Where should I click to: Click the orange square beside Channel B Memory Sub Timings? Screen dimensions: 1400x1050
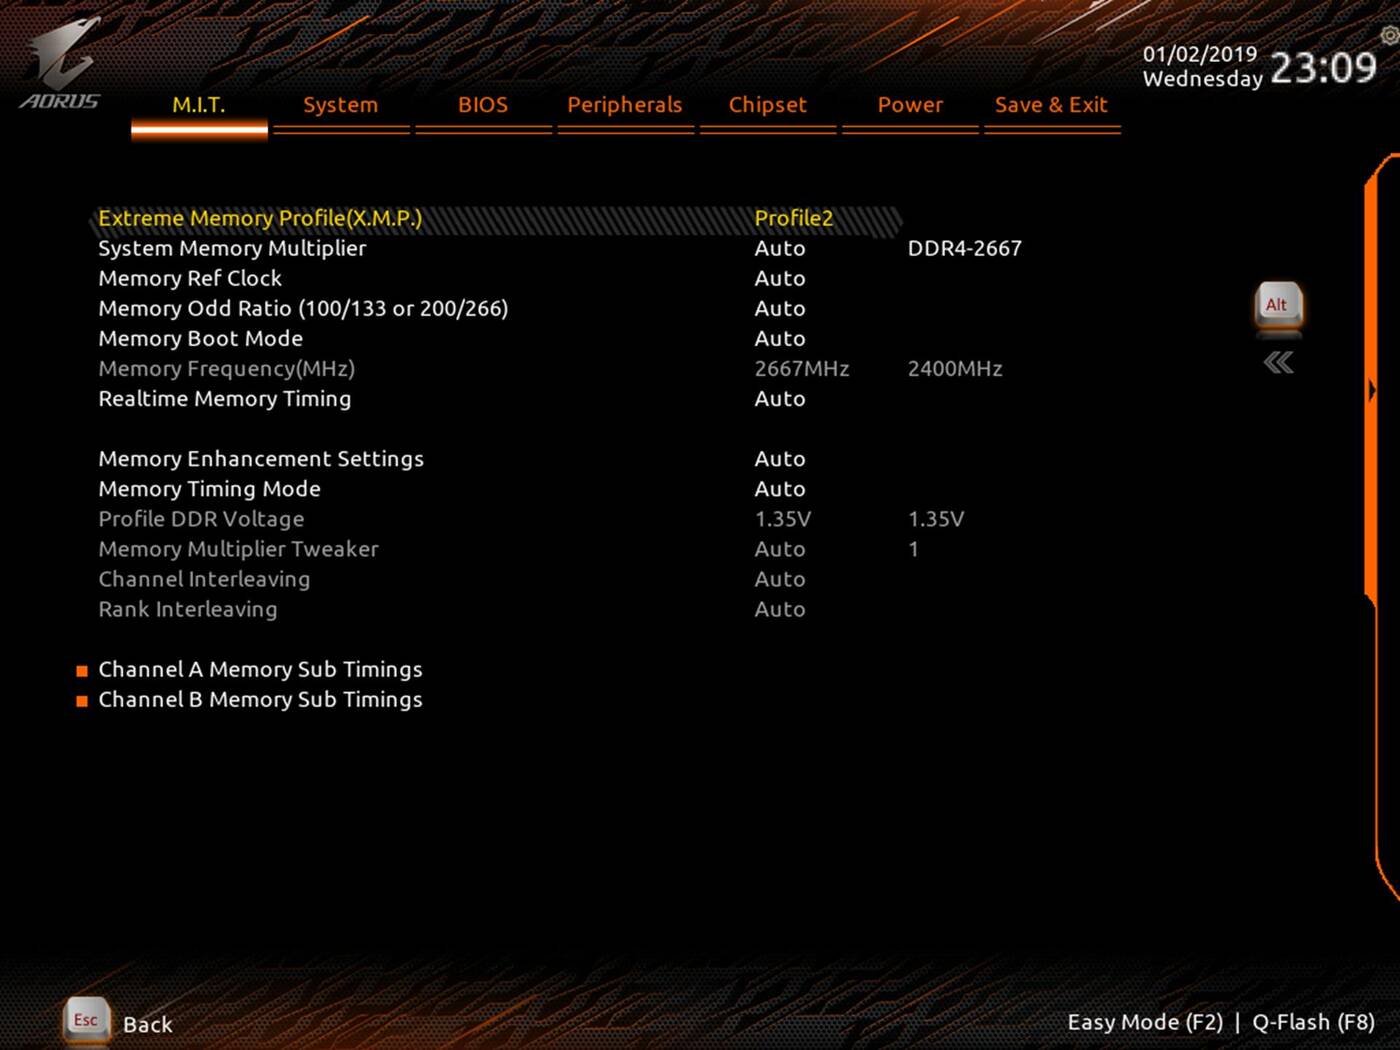click(x=81, y=701)
